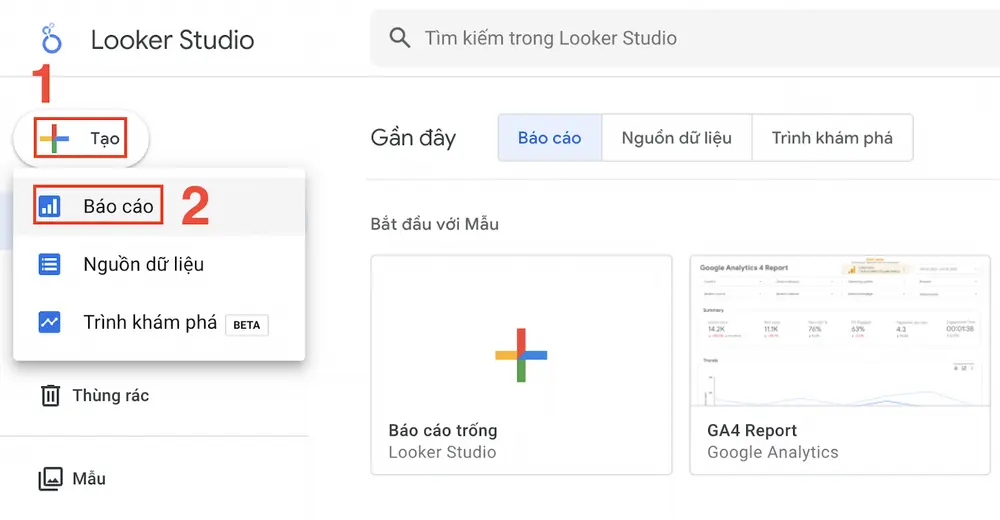This screenshot has width=1000, height=520.
Task: Click the Bắt đầu với Mẫu heading
Action: click(x=435, y=224)
